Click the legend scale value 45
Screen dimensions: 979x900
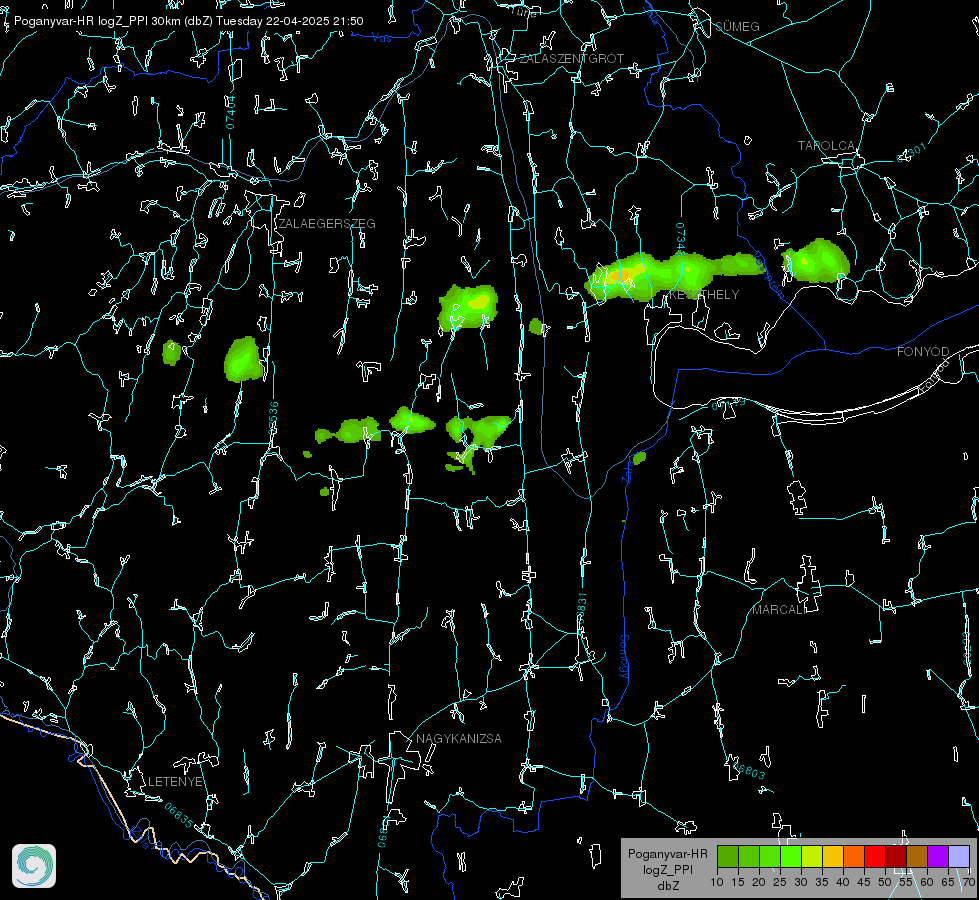tap(864, 883)
